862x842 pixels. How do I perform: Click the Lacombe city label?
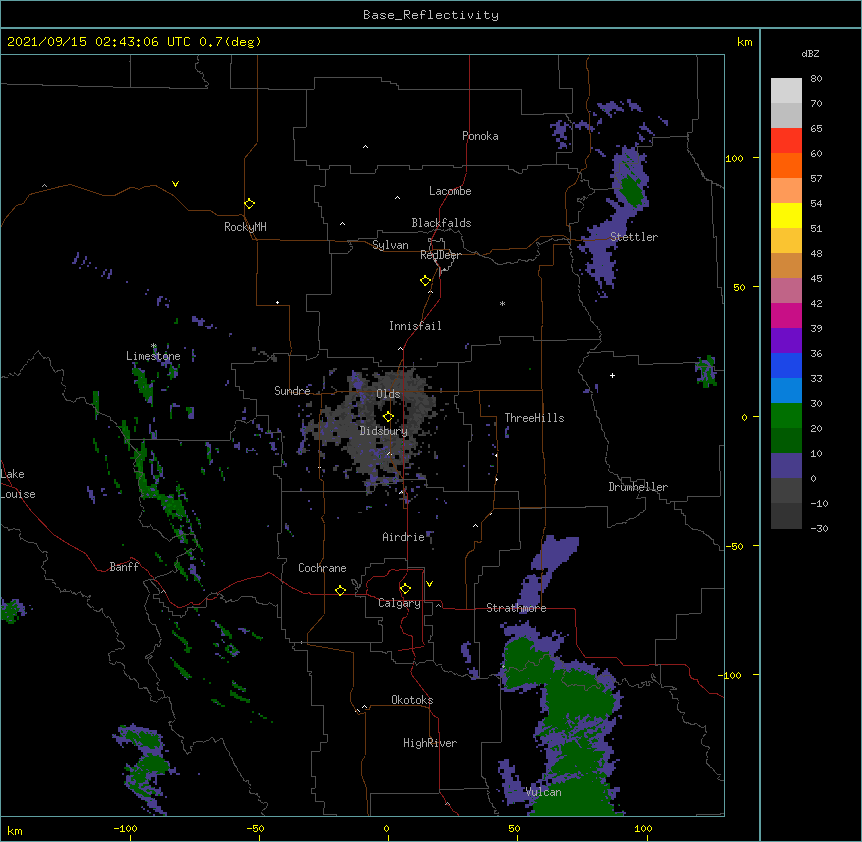point(450,191)
